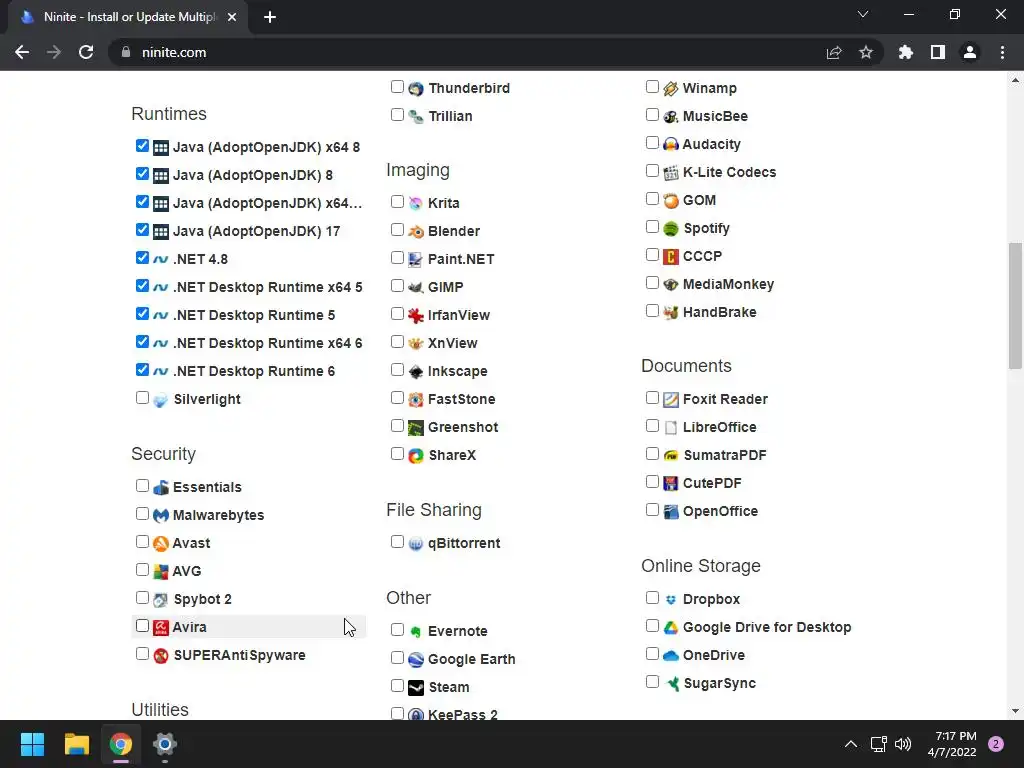Open Windows Start menu
The height and width of the screenshot is (768, 1024).
32,744
